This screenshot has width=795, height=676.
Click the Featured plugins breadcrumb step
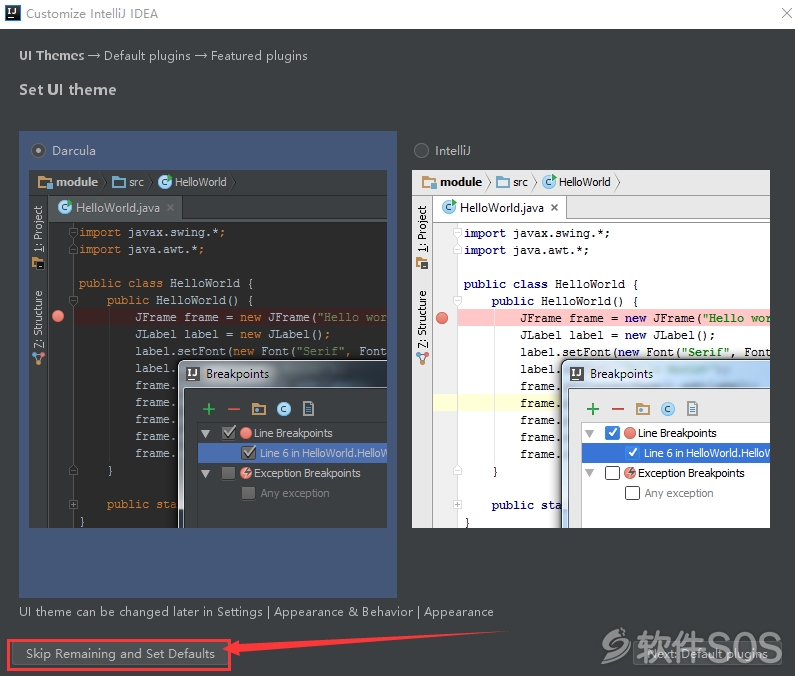(259, 56)
